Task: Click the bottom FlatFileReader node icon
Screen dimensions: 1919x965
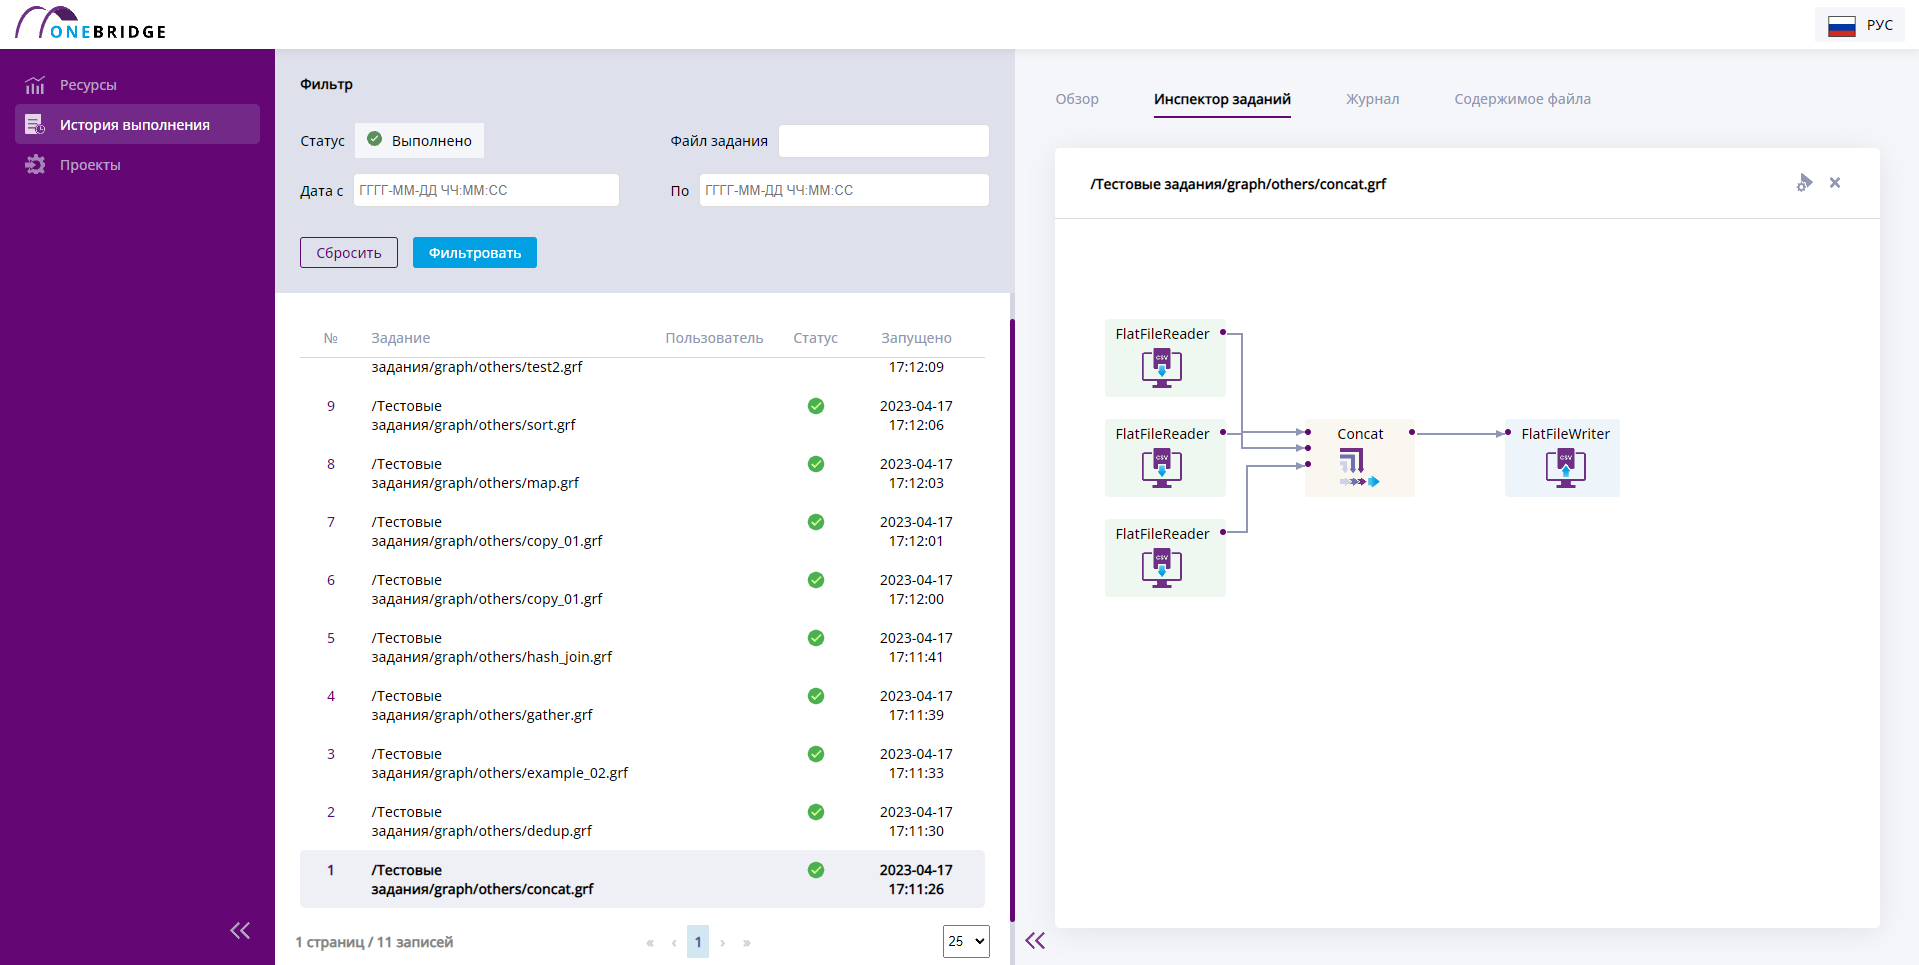Action: [x=1161, y=568]
